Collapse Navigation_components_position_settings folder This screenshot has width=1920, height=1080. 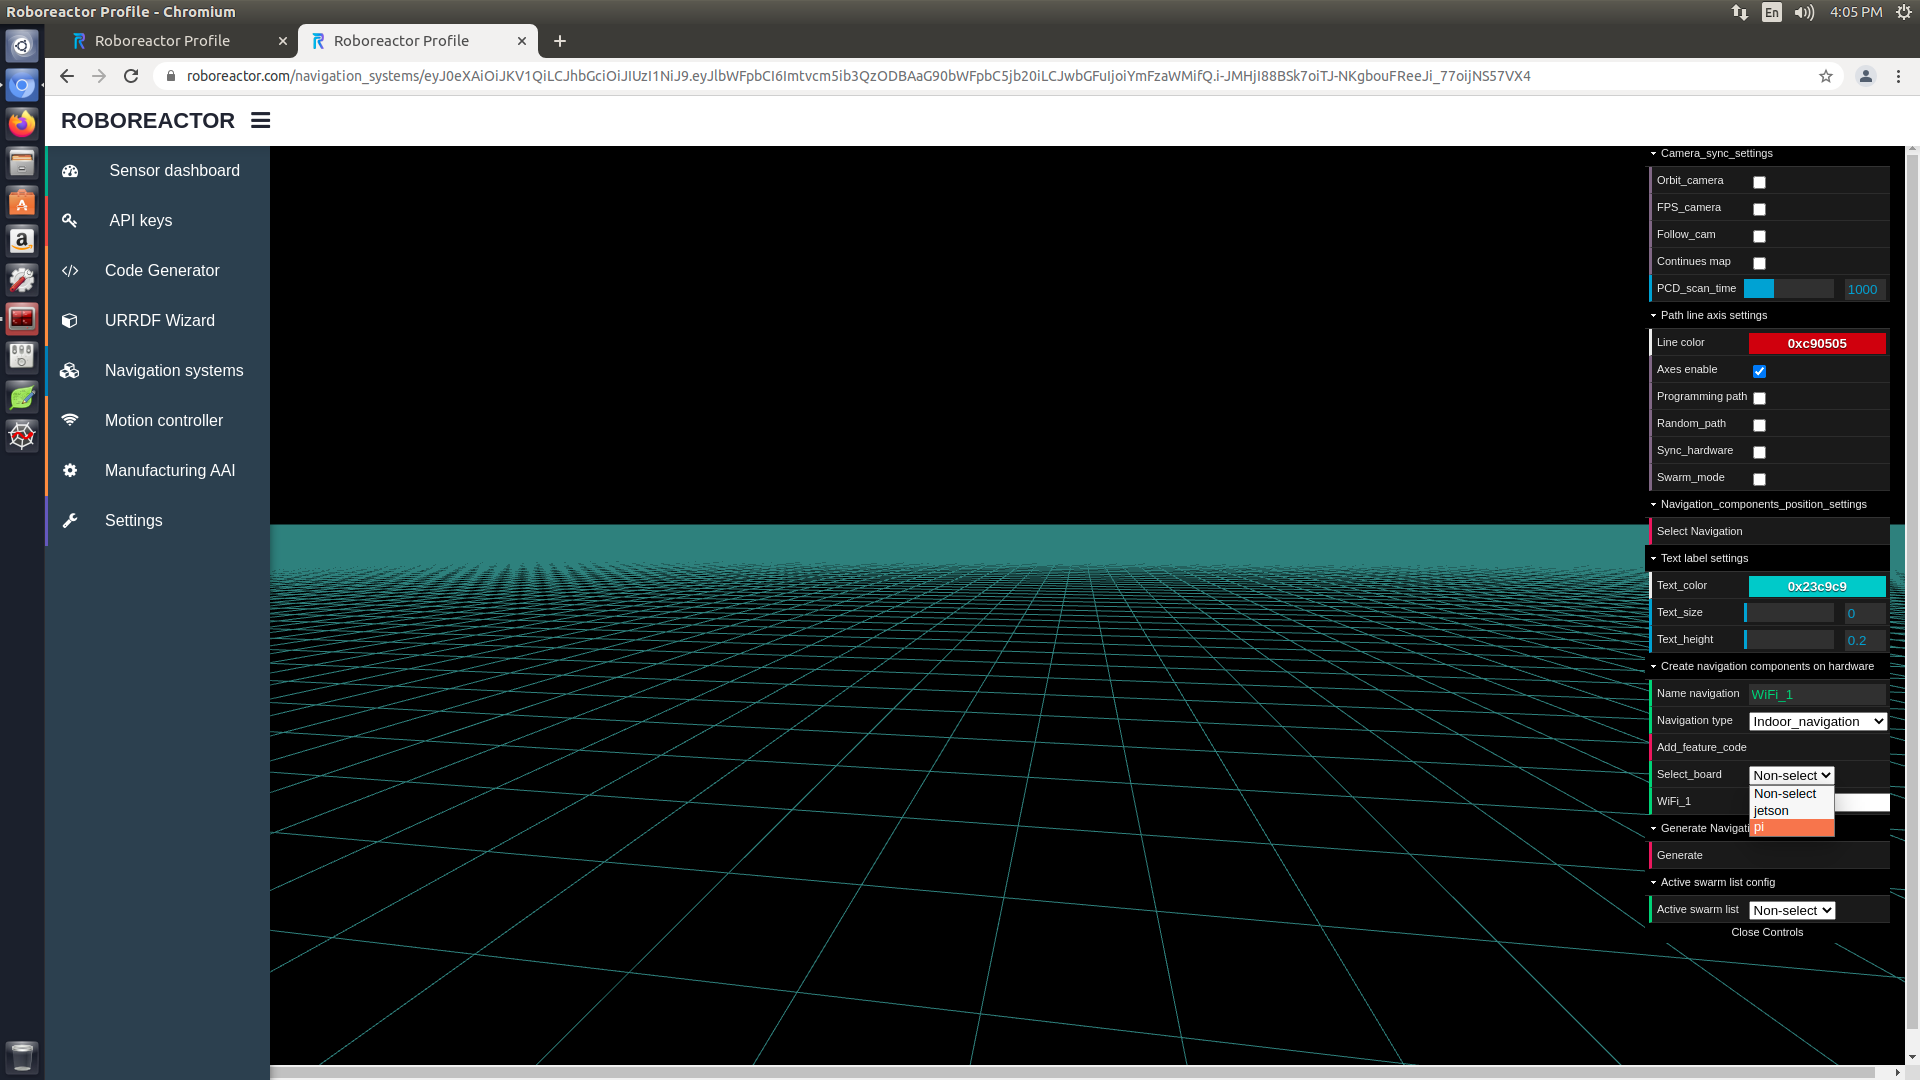click(x=1767, y=504)
